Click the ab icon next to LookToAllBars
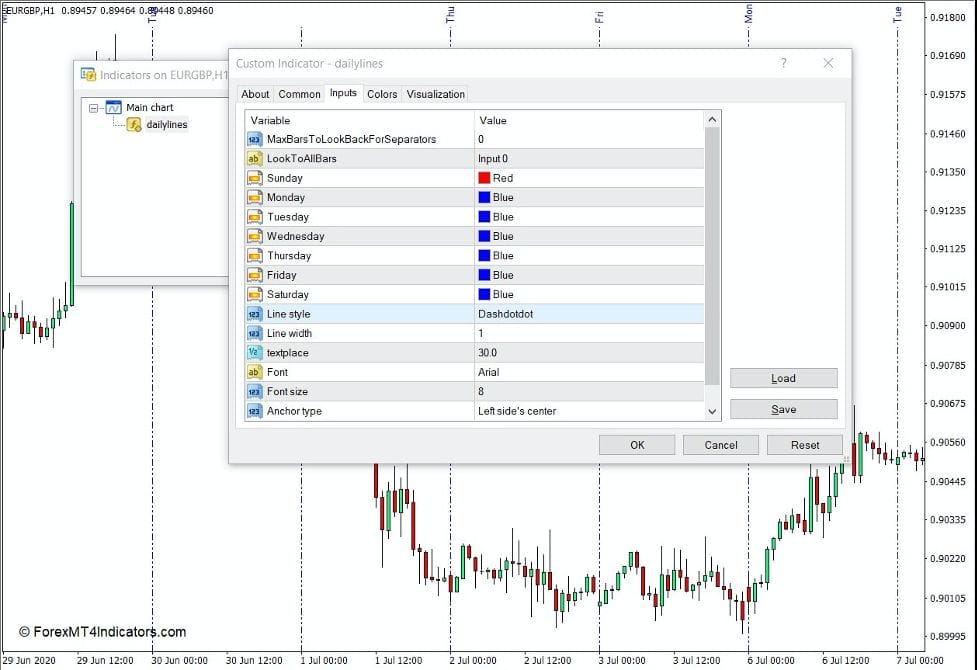Screen dimensions: 977x670 255,159
